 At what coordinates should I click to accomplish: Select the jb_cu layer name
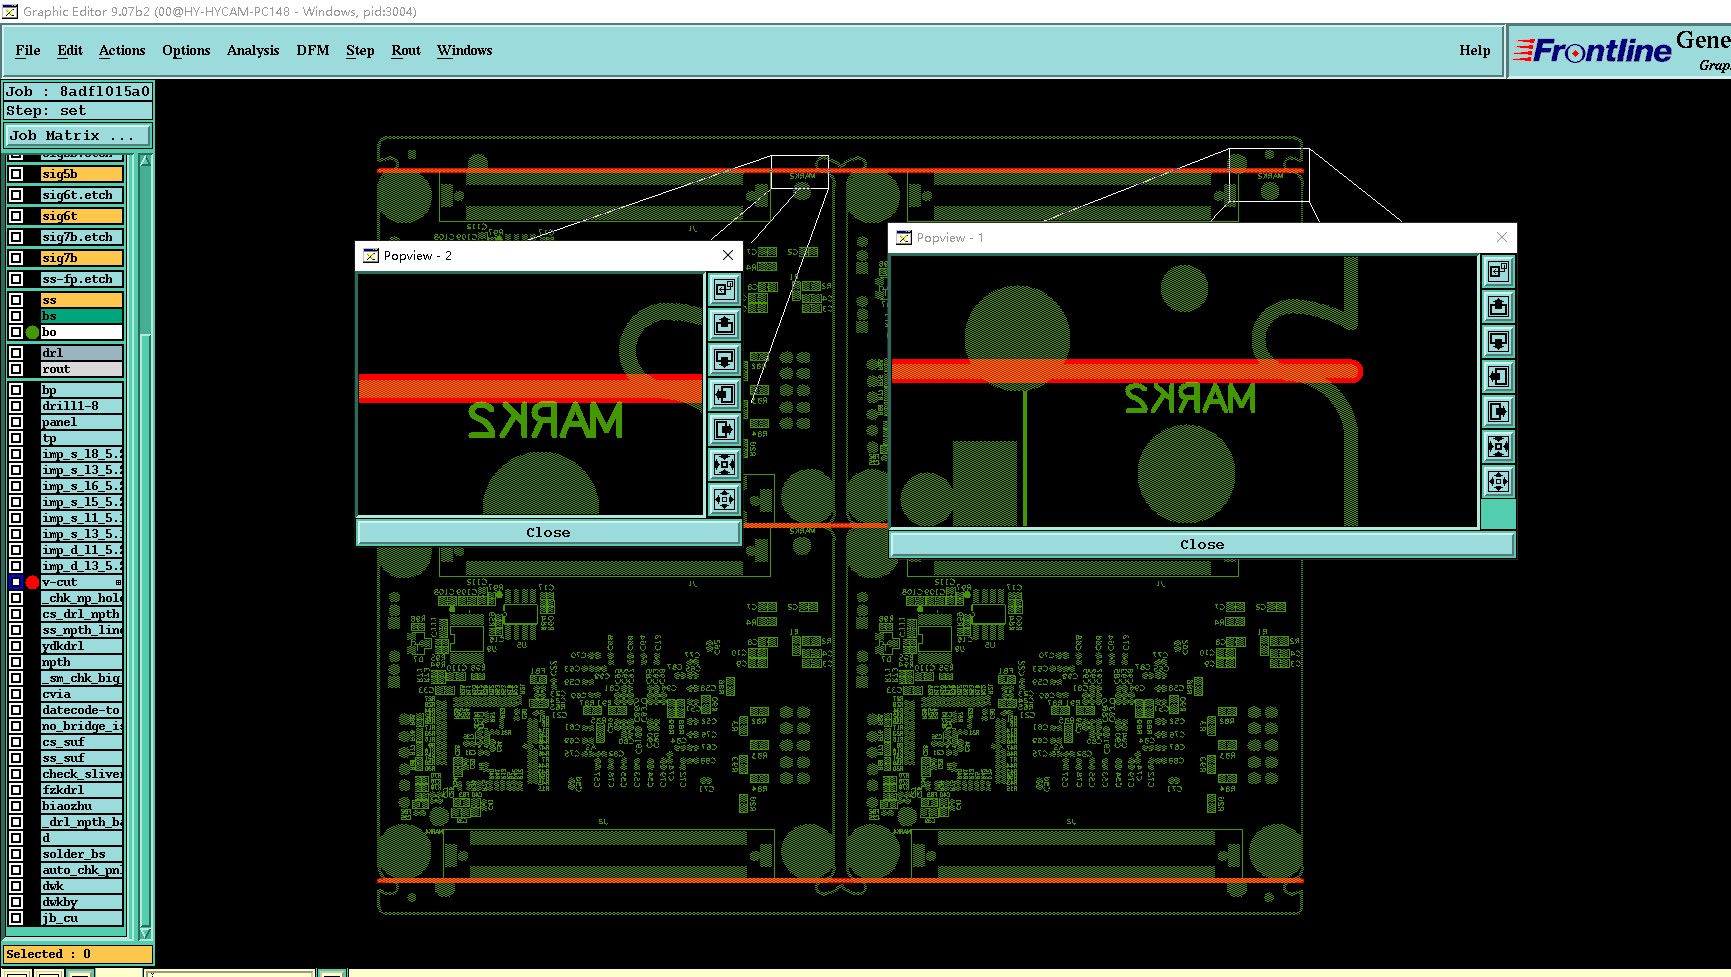(81, 918)
